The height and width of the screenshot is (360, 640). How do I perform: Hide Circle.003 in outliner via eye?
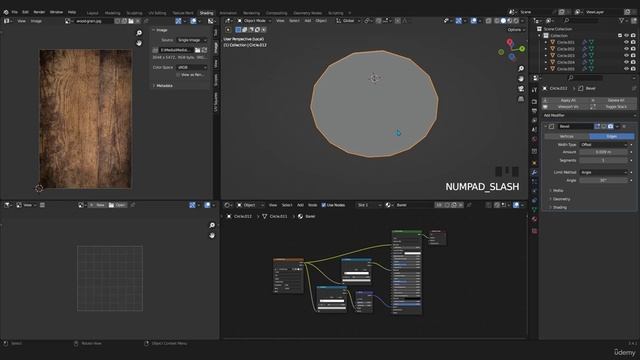pyautogui.click(x=627, y=56)
